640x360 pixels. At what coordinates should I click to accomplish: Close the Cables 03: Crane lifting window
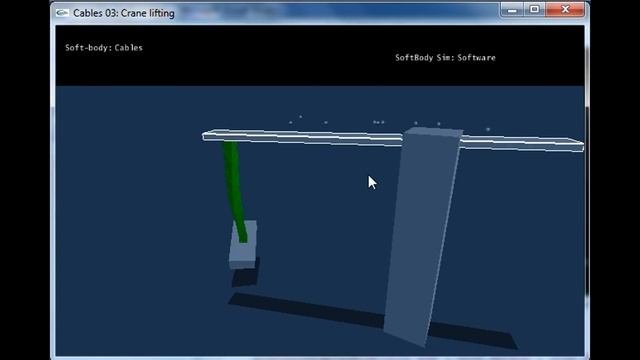[565, 10]
